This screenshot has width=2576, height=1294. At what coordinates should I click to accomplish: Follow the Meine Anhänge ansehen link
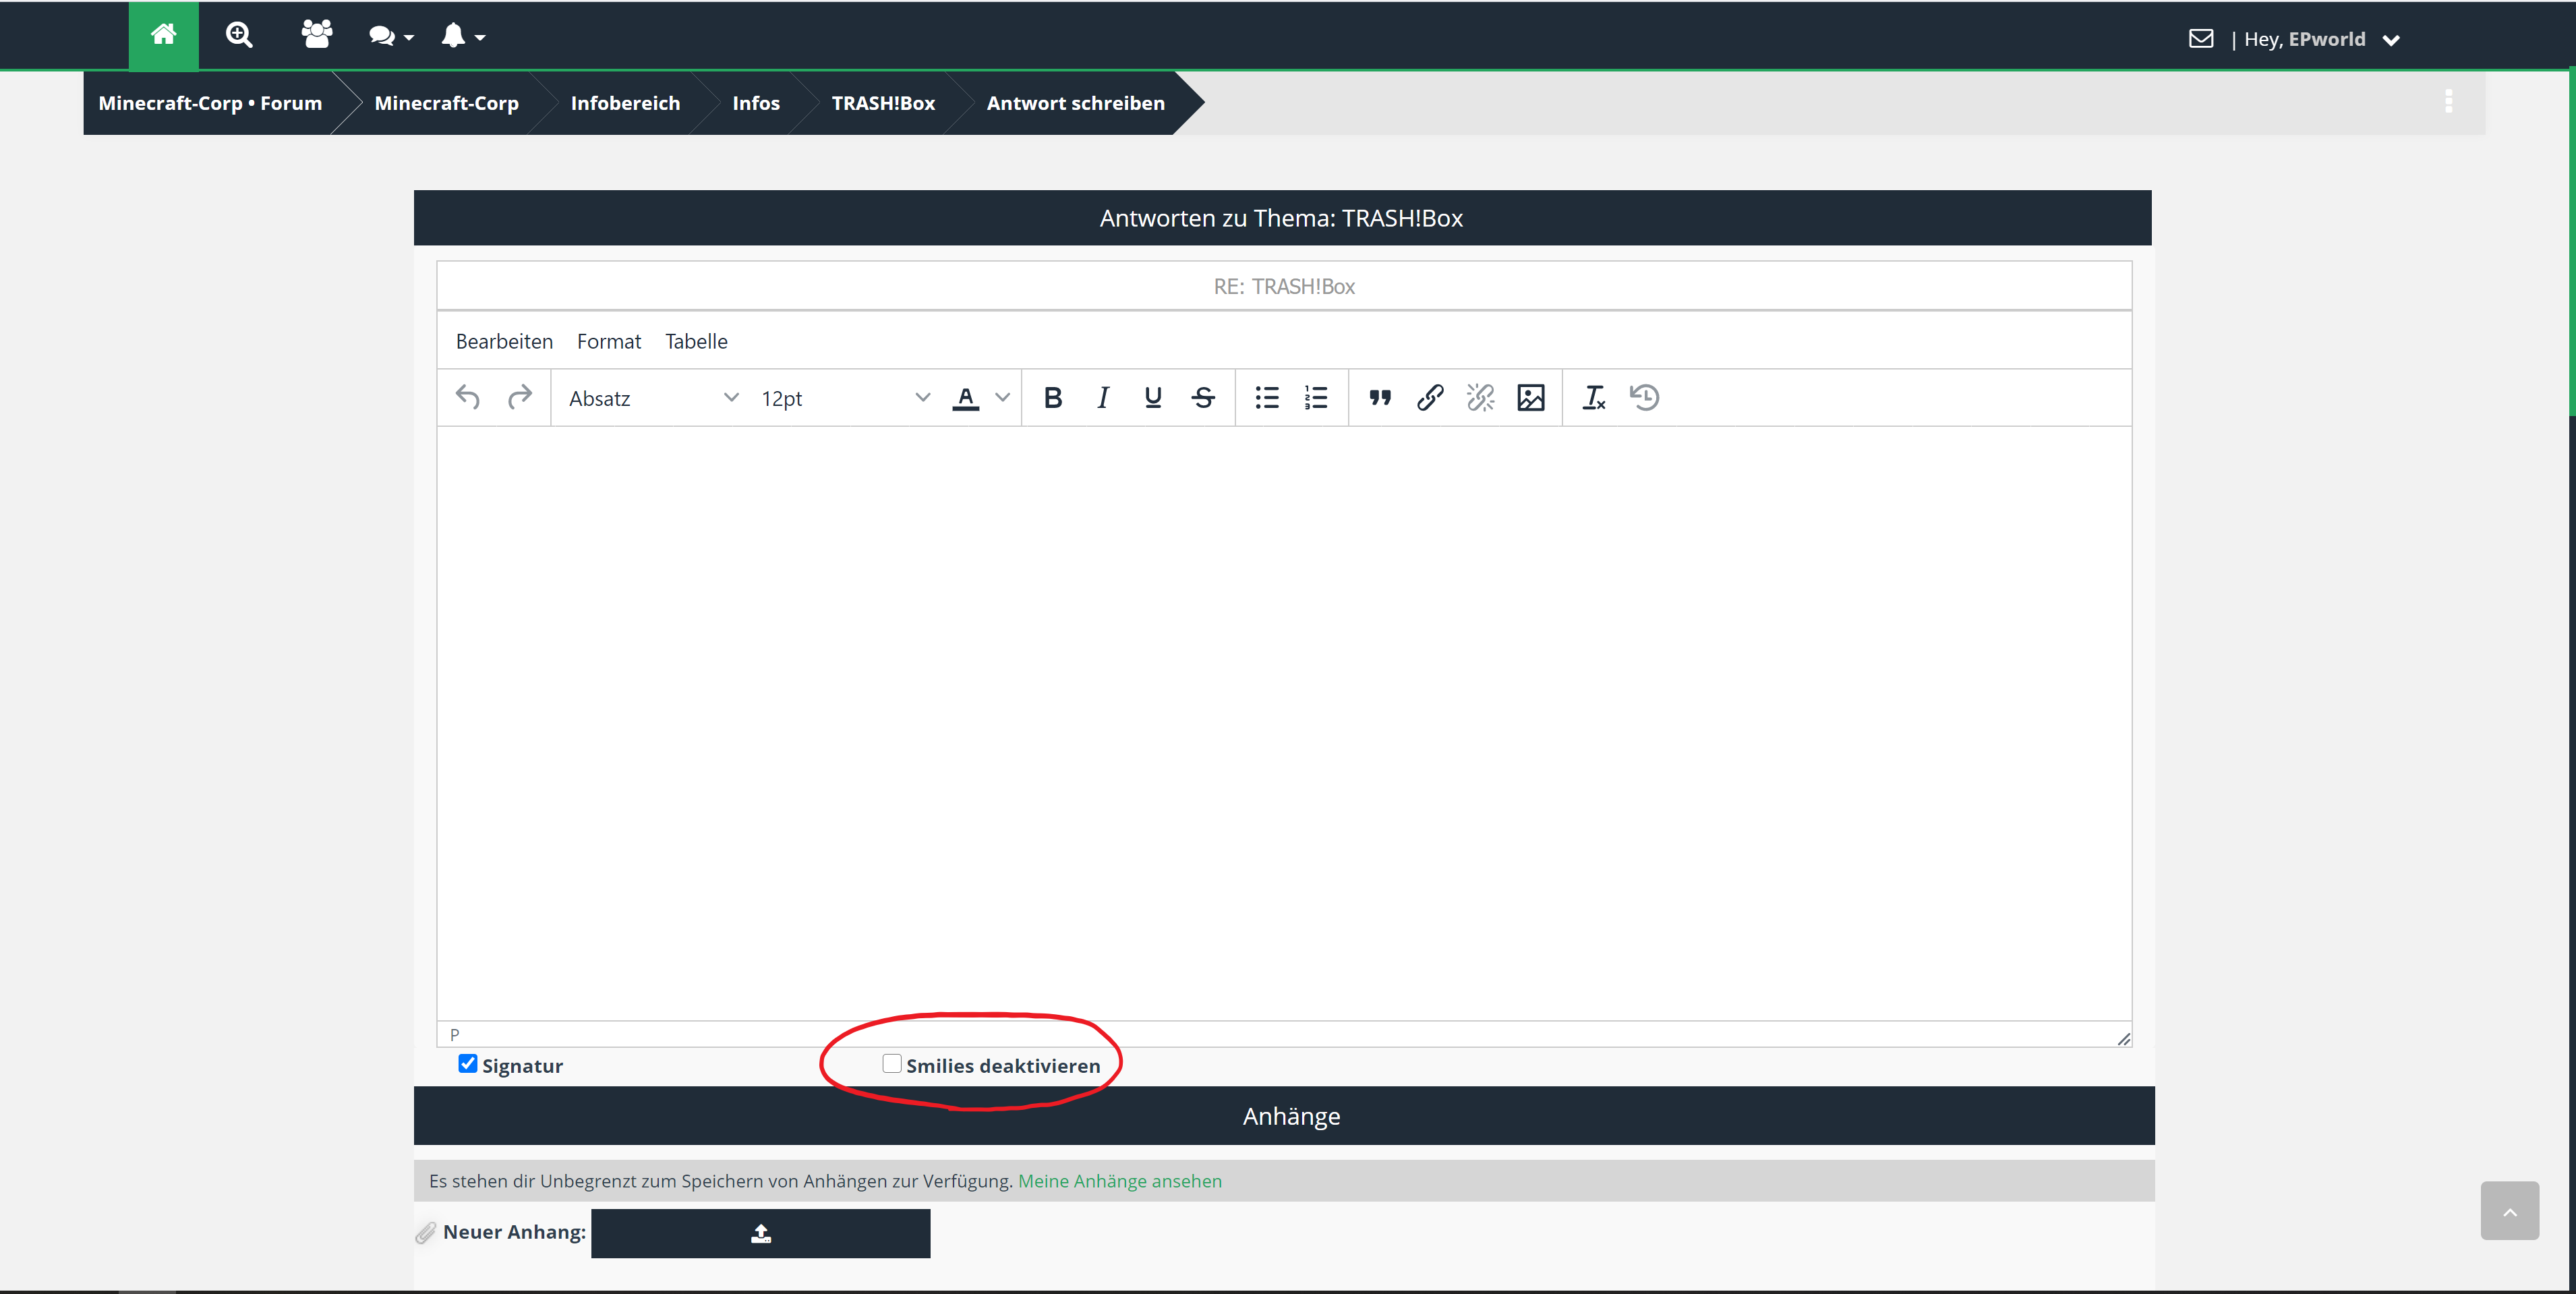(x=1119, y=1181)
